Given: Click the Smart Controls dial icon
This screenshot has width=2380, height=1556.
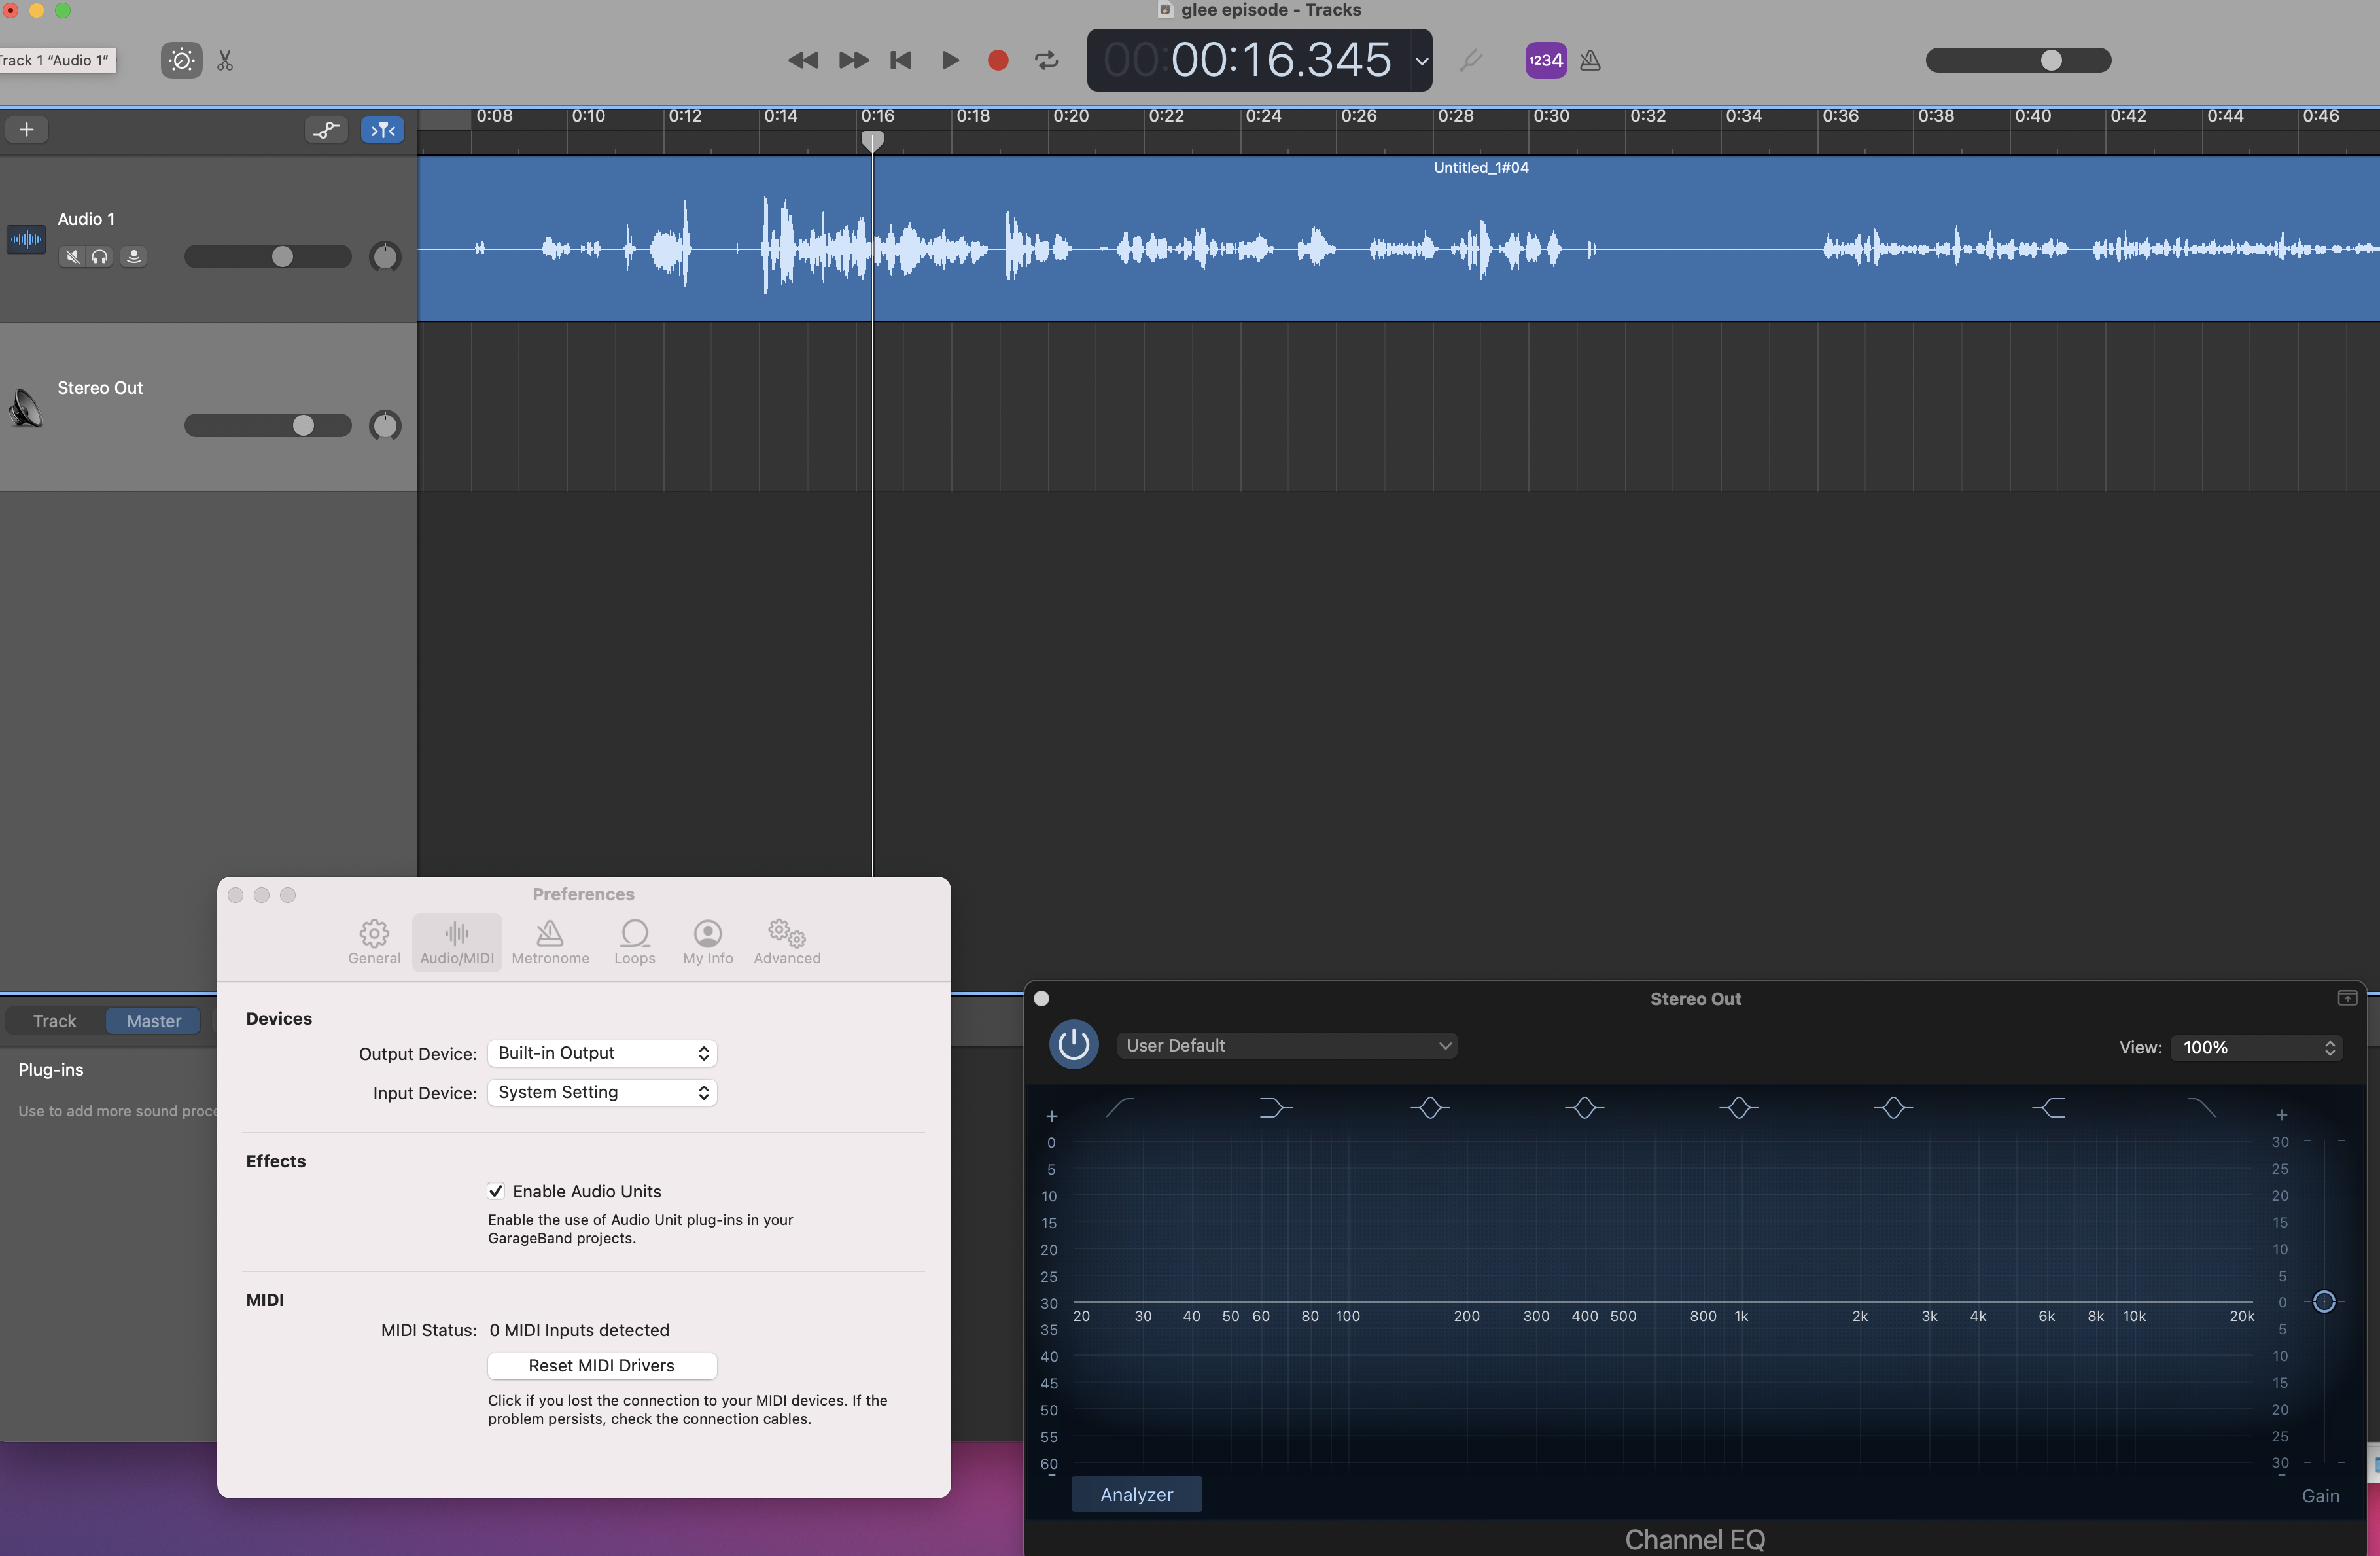Looking at the screenshot, I should click(181, 60).
